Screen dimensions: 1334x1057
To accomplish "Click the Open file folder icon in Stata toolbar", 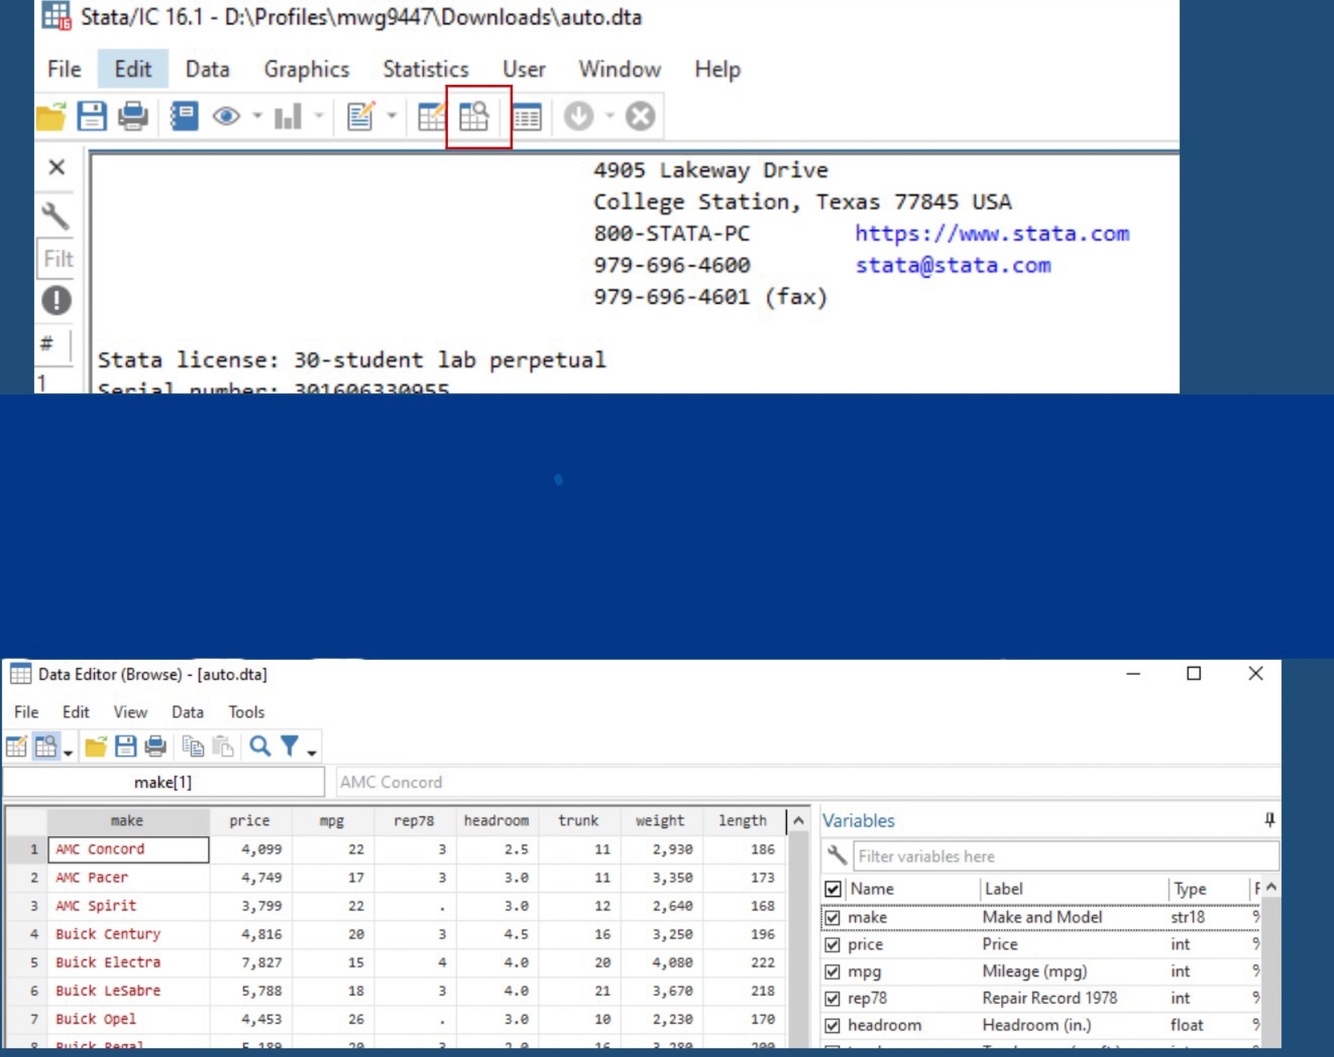I will pos(51,117).
